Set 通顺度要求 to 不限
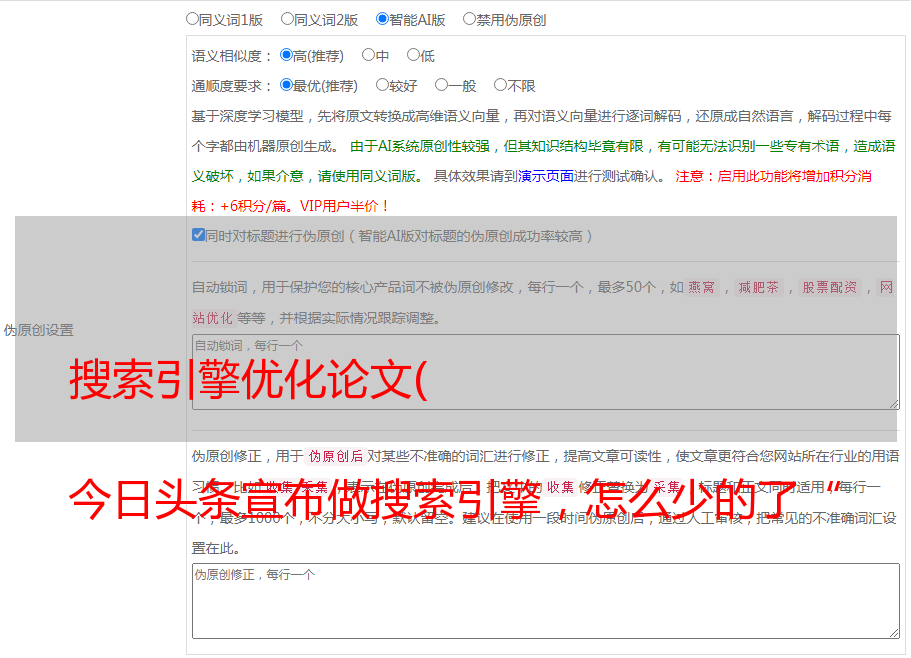Screen dimensions: 911x658 pyautogui.click(x=500, y=85)
